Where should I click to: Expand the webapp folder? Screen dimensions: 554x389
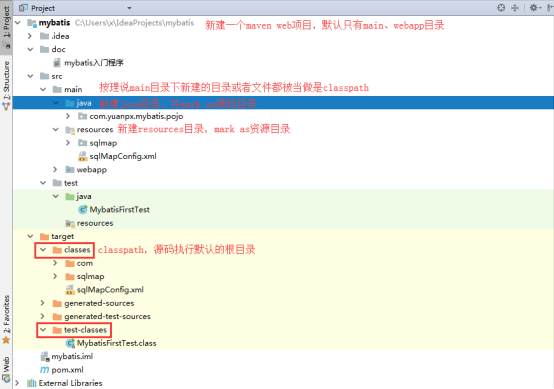(x=55, y=170)
